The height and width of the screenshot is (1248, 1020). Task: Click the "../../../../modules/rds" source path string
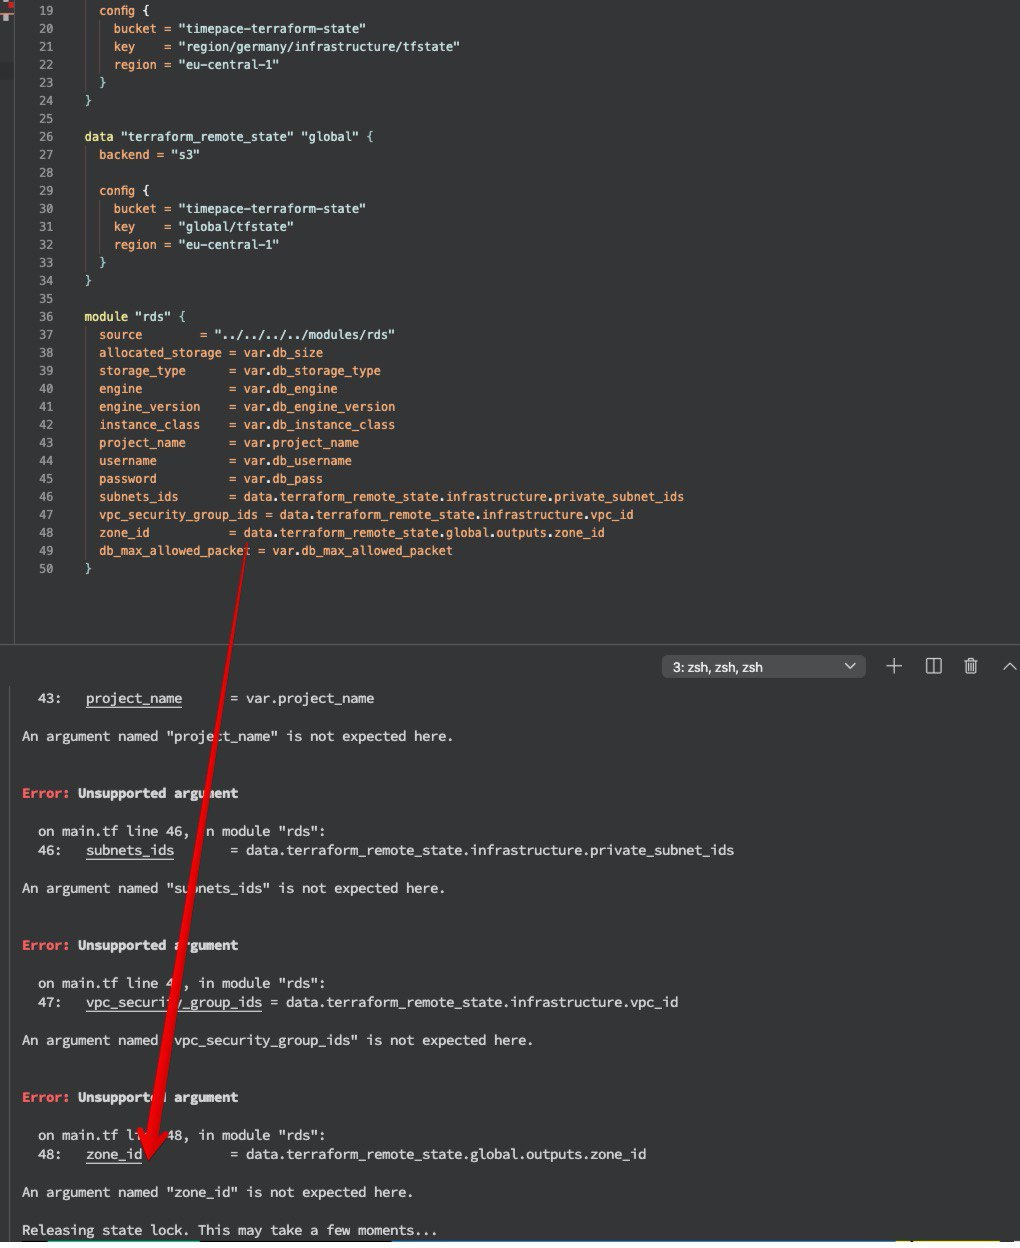click(x=304, y=335)
